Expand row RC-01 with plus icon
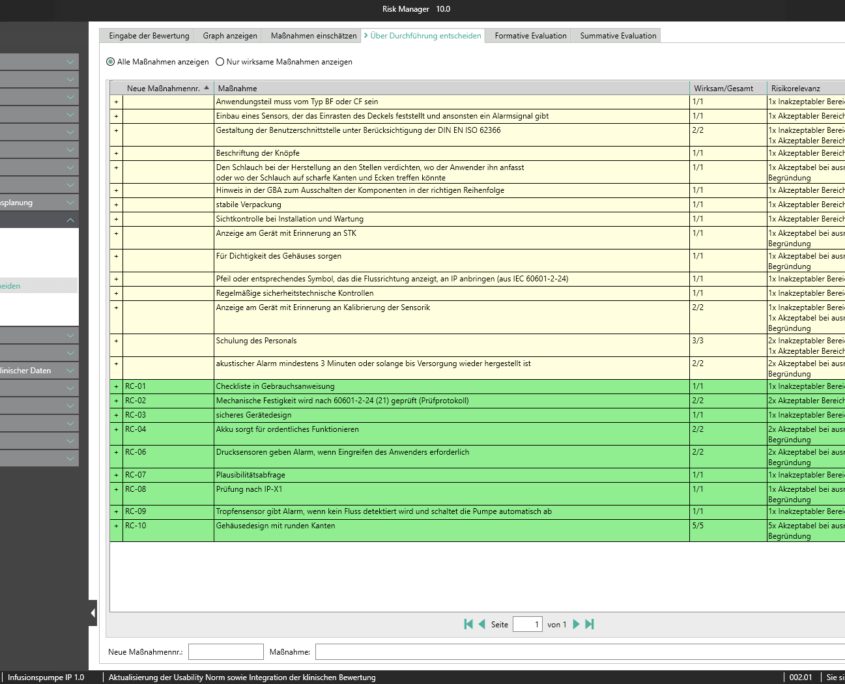This screenshot has height=684, width=845. point(116,386)
